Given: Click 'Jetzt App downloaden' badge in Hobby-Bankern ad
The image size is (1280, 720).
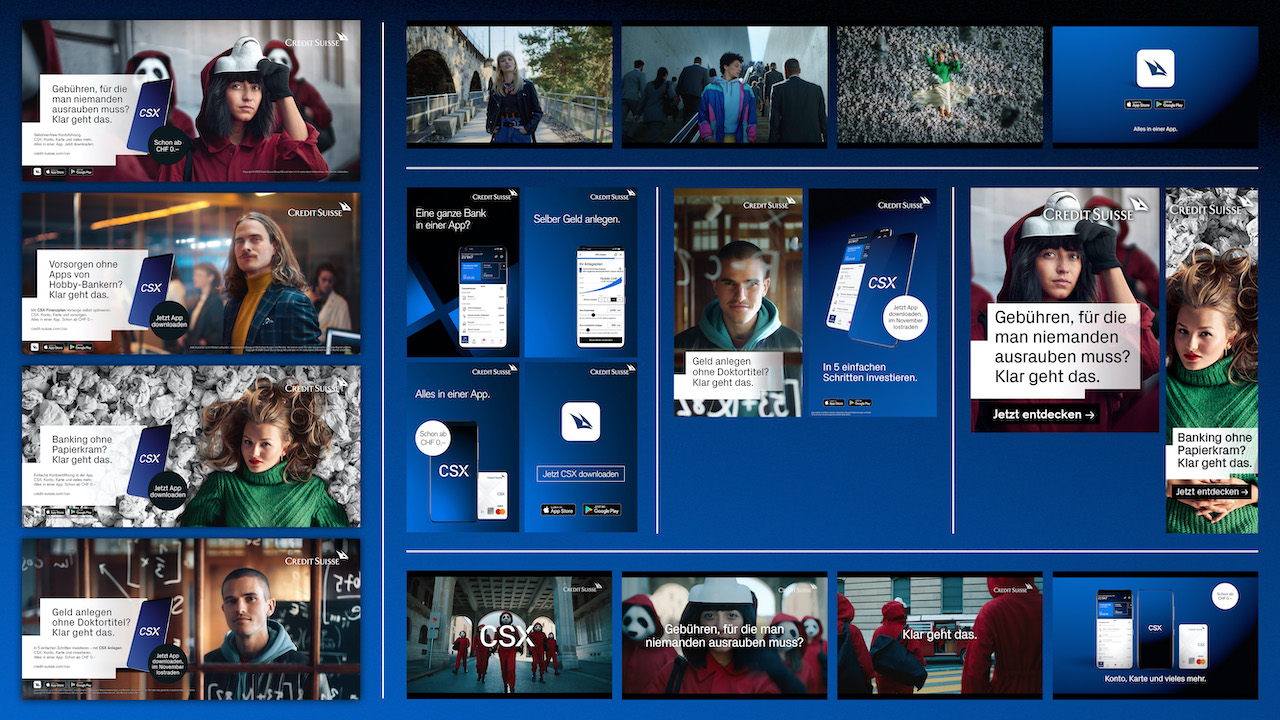Looking at the screenshot, I should coord(168,320).
